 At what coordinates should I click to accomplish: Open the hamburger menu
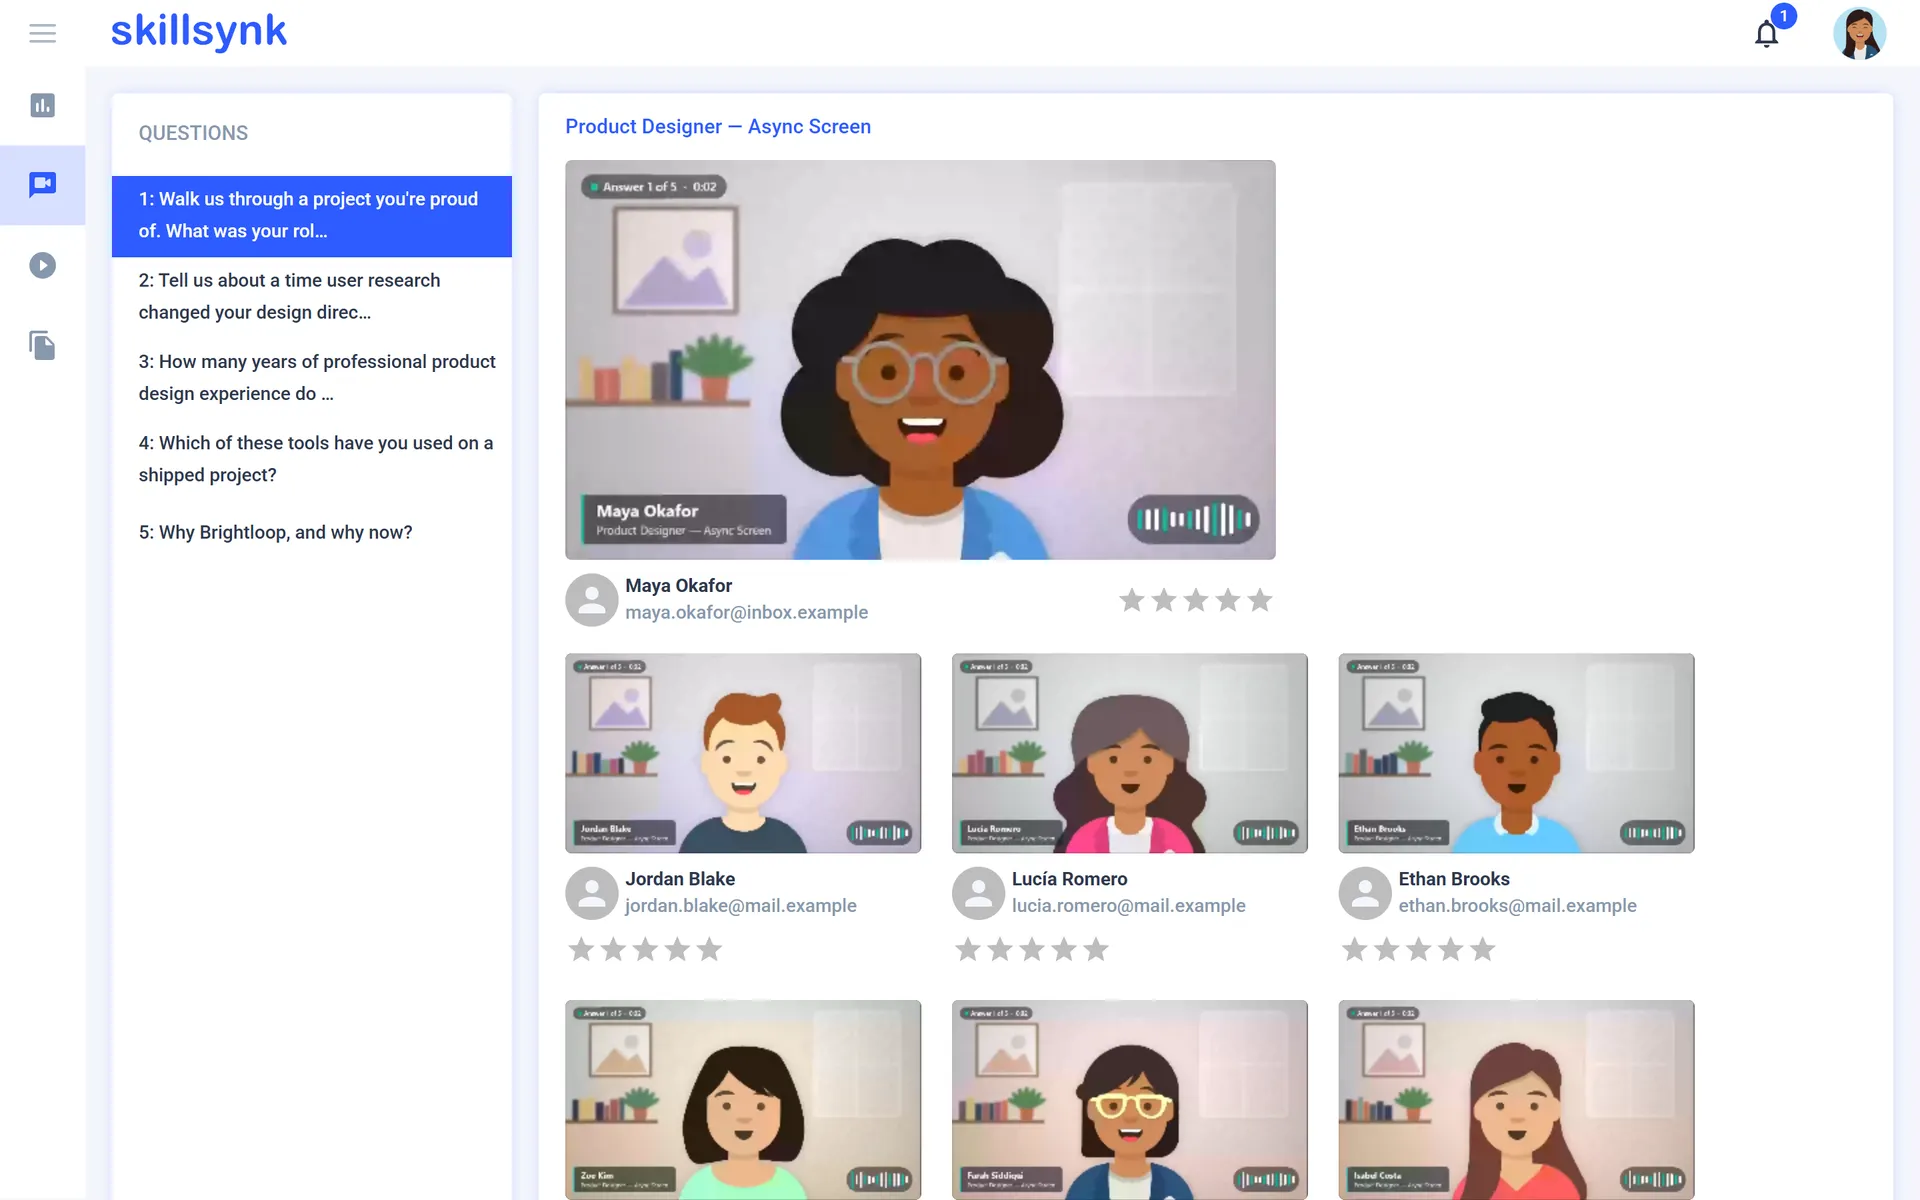pyautogui.click(x=42, y=33)
